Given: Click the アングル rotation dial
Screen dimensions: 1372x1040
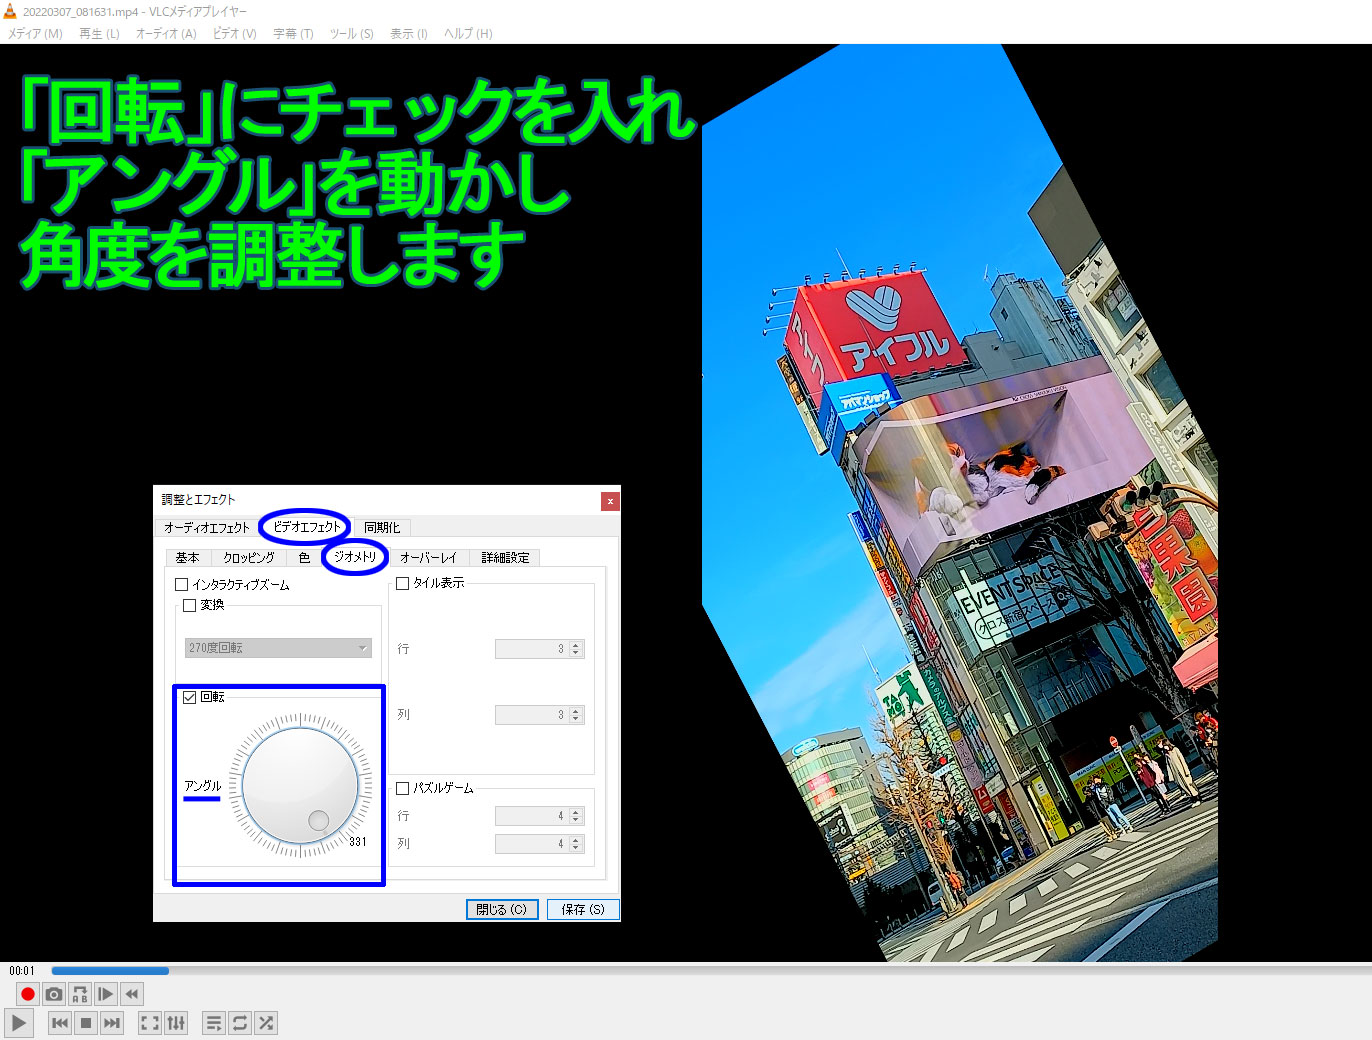Looking at the screenshot, I should coord(300,785).
